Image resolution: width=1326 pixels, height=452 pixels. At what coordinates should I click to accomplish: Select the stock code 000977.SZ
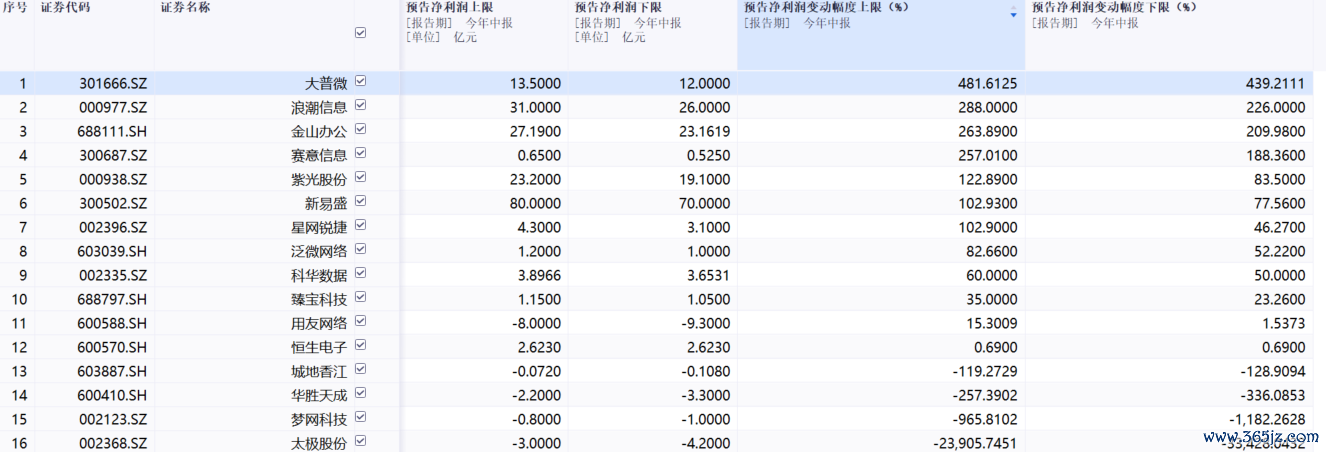(x=113, y=107)
